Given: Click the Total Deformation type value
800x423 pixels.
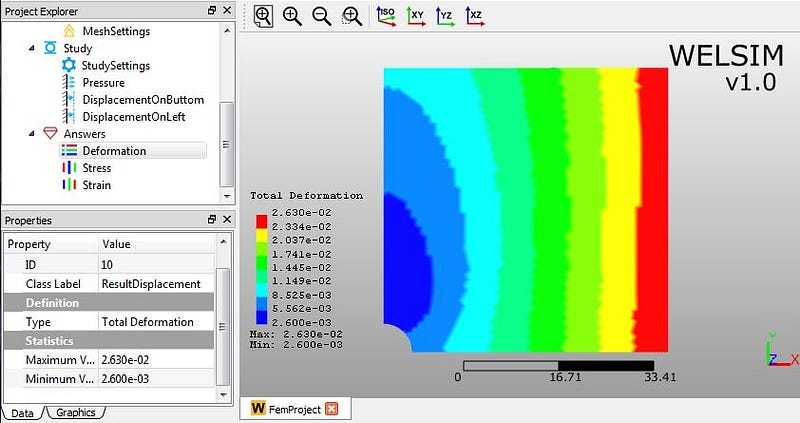Looking at the screenshot, I should tap(156, 322).
